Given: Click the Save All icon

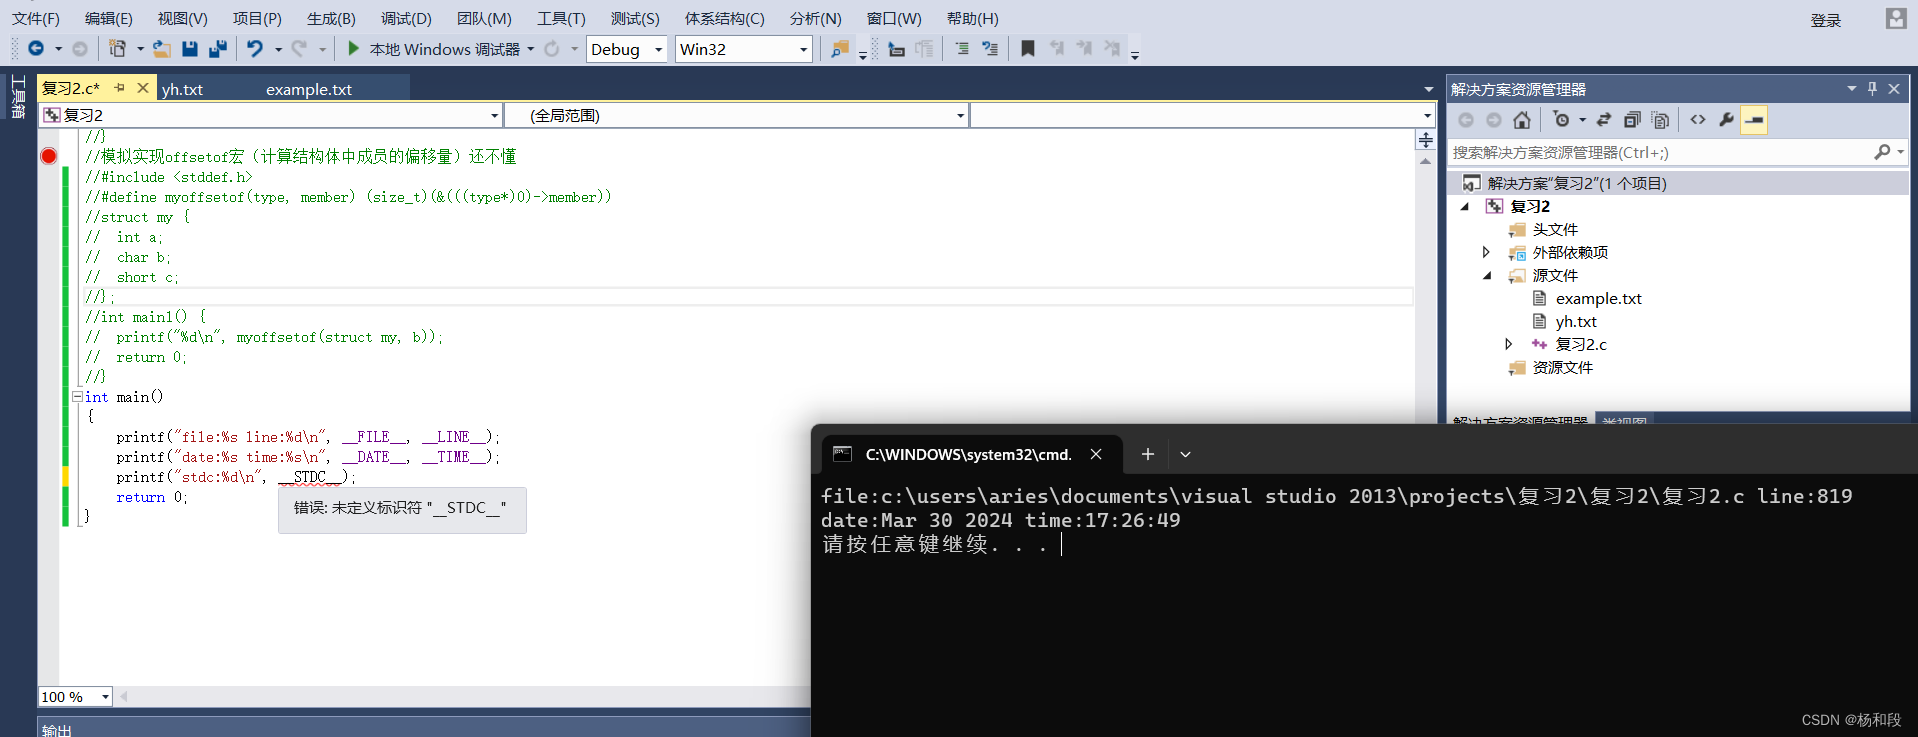Looking at the screenshot, I should coord(218,48).
